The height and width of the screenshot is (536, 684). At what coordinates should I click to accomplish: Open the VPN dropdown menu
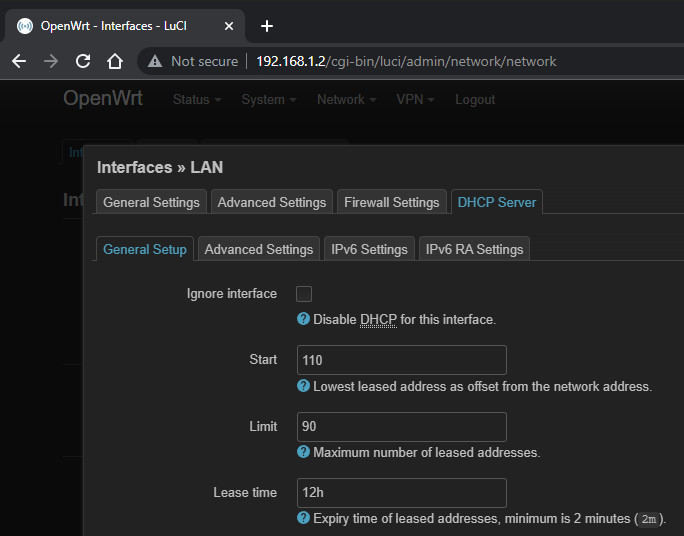click(415, 100)
